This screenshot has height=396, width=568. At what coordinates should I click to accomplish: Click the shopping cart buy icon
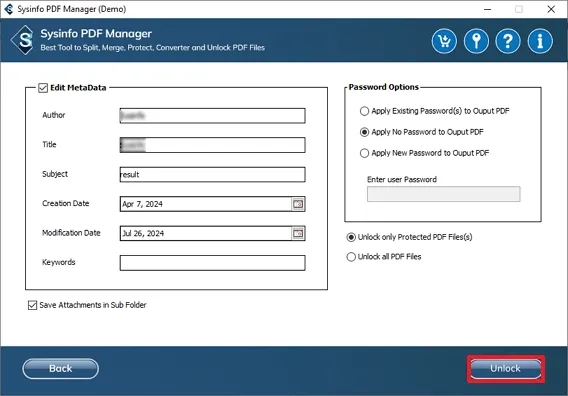(x=444, y=41)
